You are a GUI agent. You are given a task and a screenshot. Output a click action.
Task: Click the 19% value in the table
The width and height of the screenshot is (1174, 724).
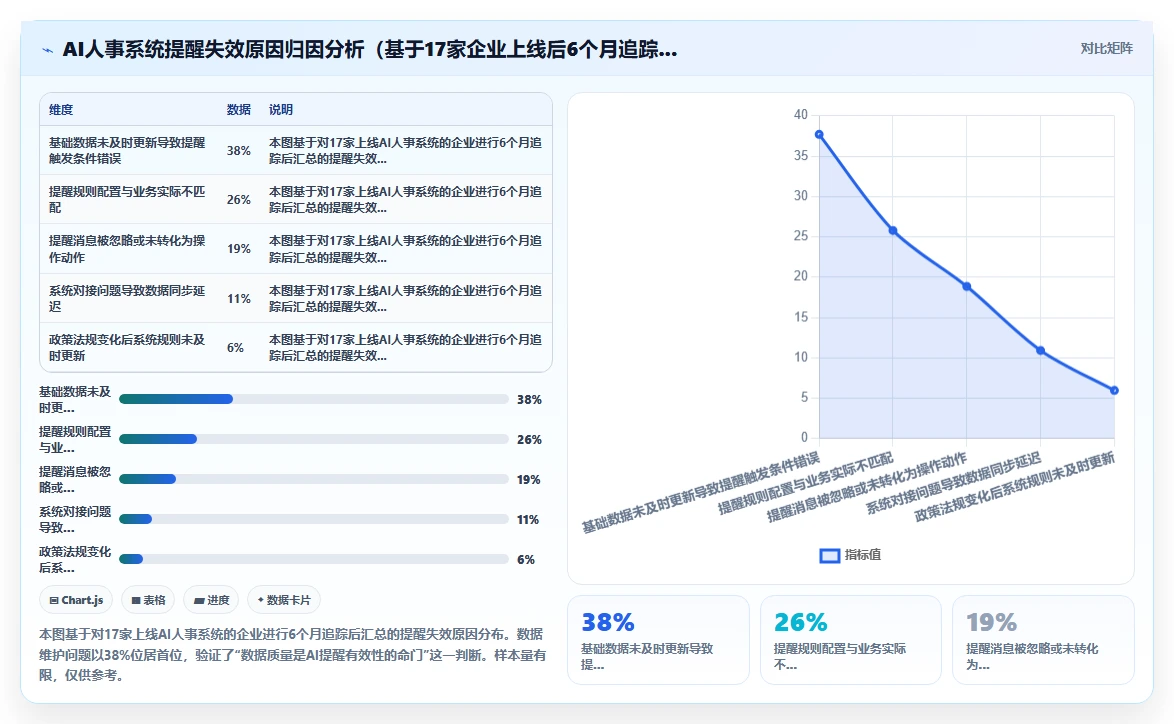click(239, 249)
